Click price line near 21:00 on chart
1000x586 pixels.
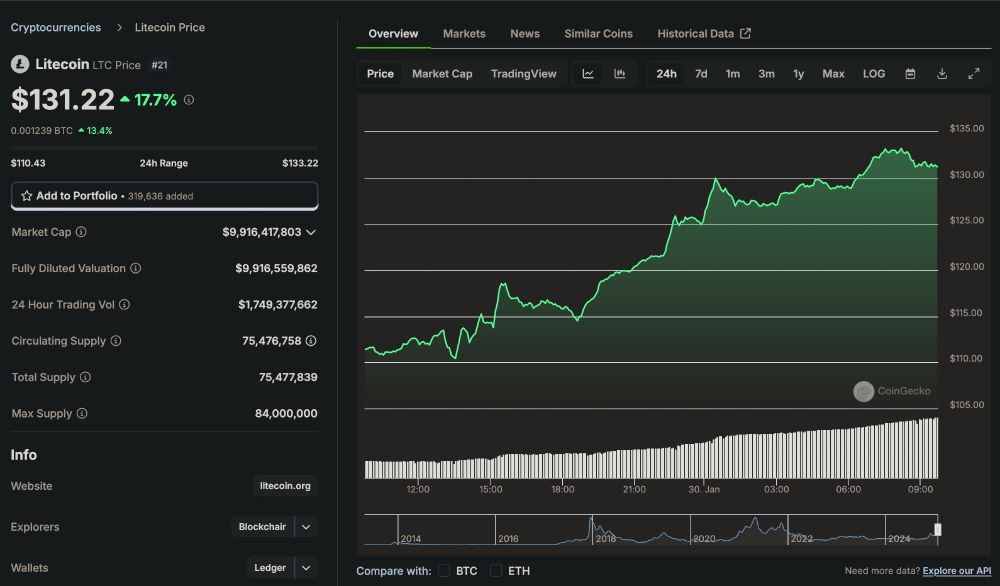[634, 267]
